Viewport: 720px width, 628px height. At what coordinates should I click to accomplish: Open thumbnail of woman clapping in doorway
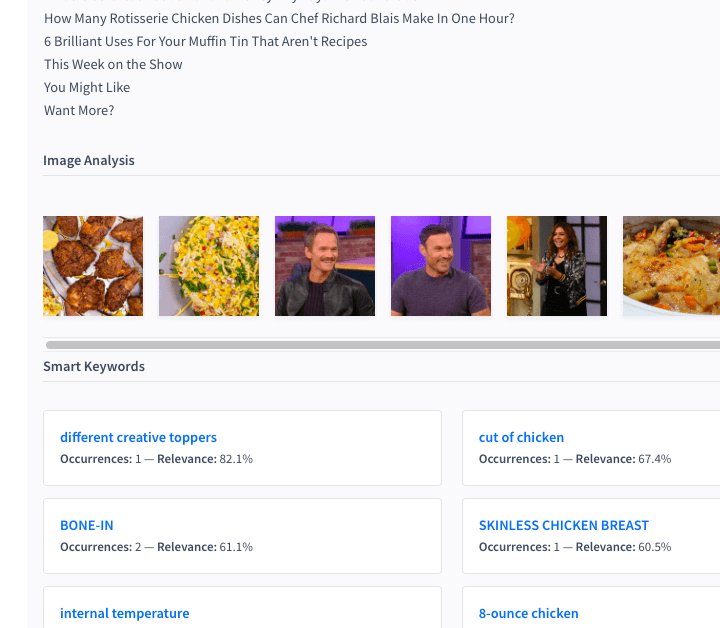click(x=557, y=266)
